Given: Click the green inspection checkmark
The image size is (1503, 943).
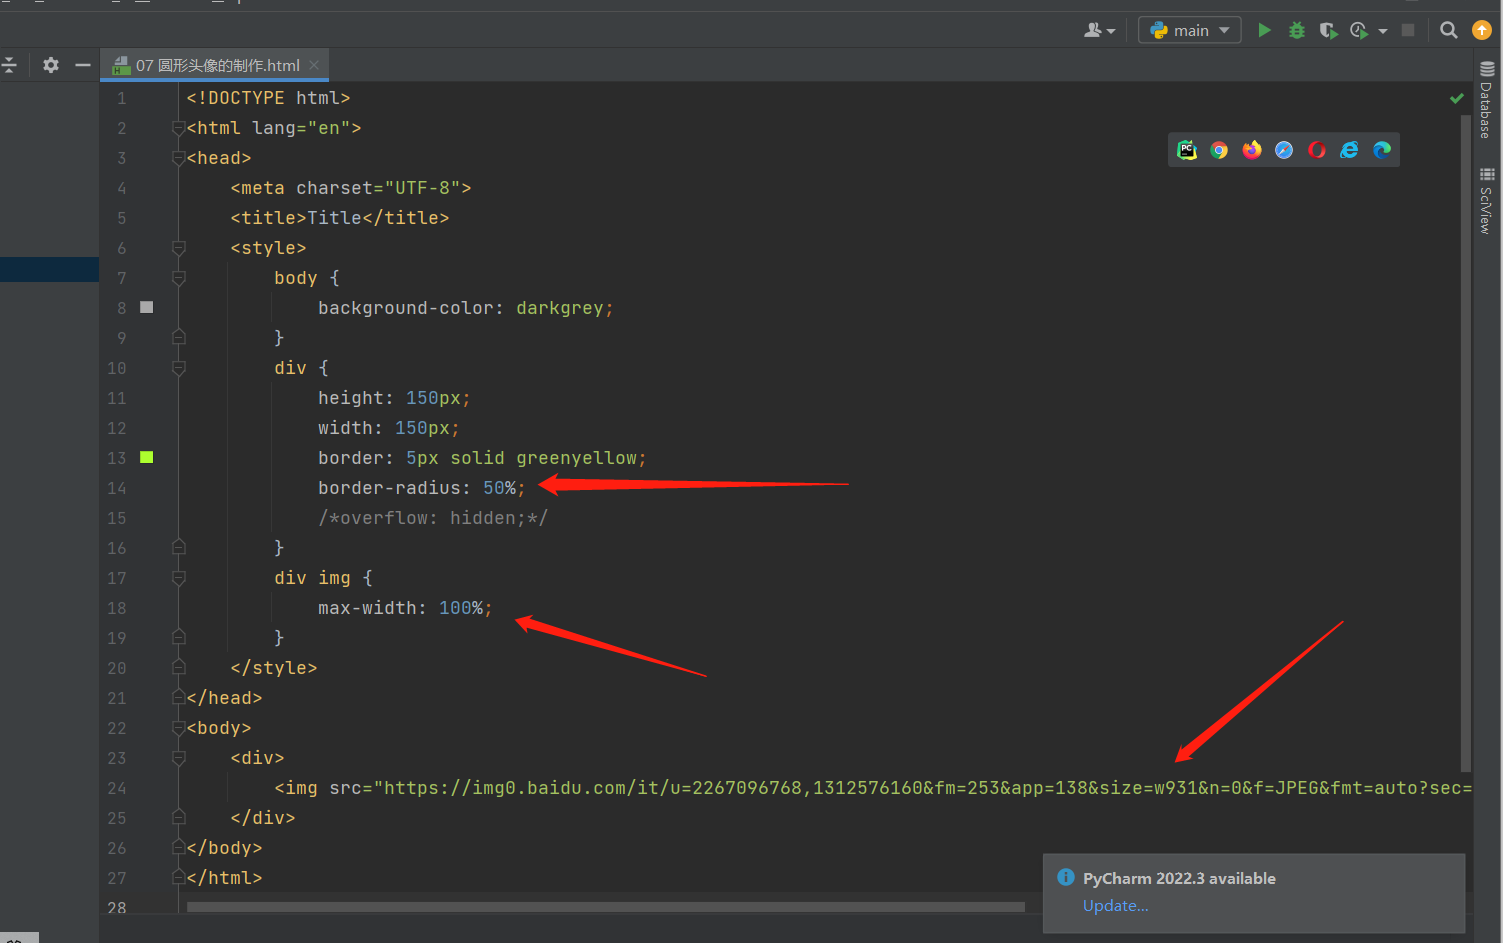Looking at the screenshot, I should pos(1457,98).
